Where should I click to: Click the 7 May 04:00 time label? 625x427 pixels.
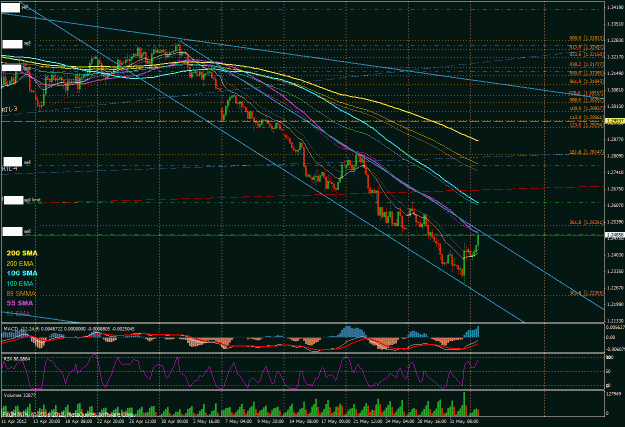tap(238, 421)
